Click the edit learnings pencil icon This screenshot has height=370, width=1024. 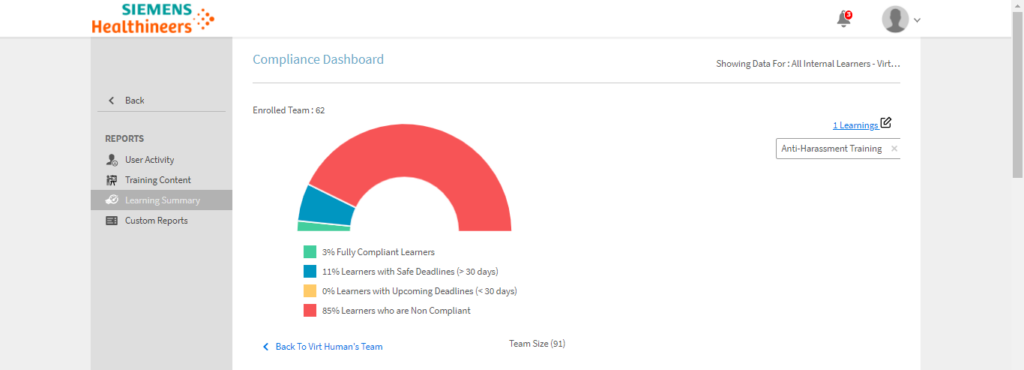pos(886,122)
